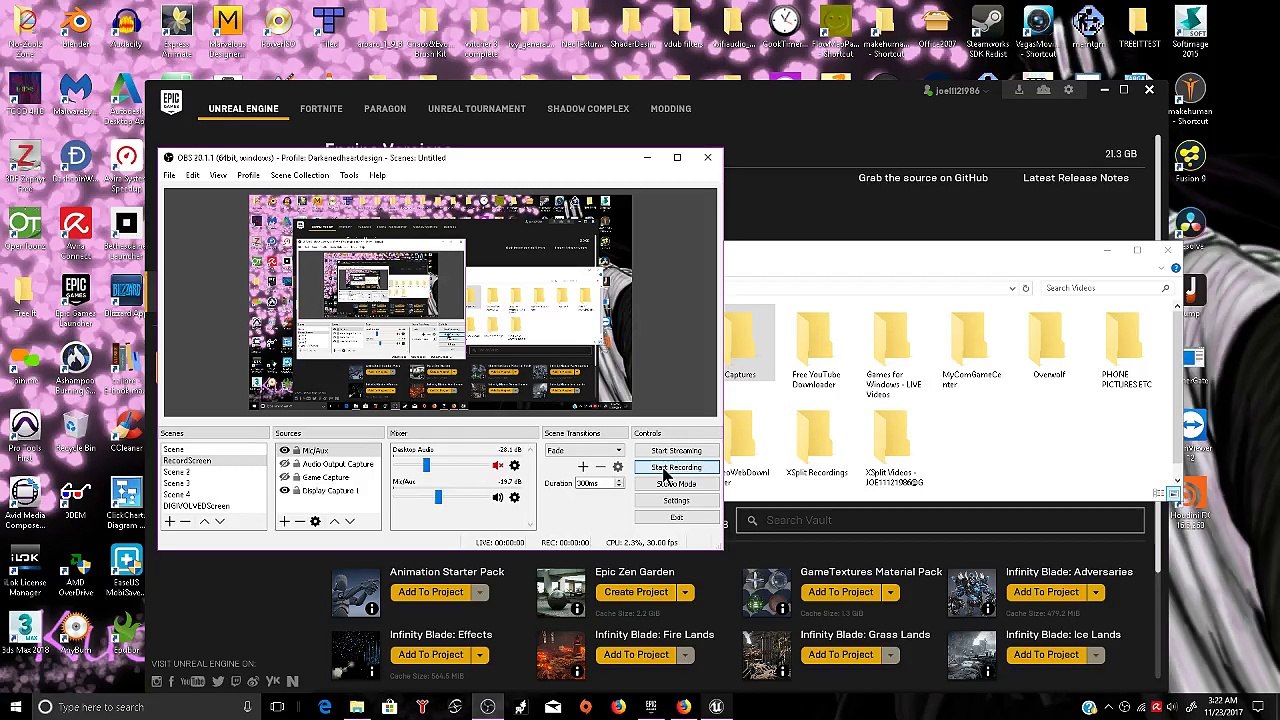Open OBS File menu
This screenshot has width=1280, height=720.
click(169, 175)
